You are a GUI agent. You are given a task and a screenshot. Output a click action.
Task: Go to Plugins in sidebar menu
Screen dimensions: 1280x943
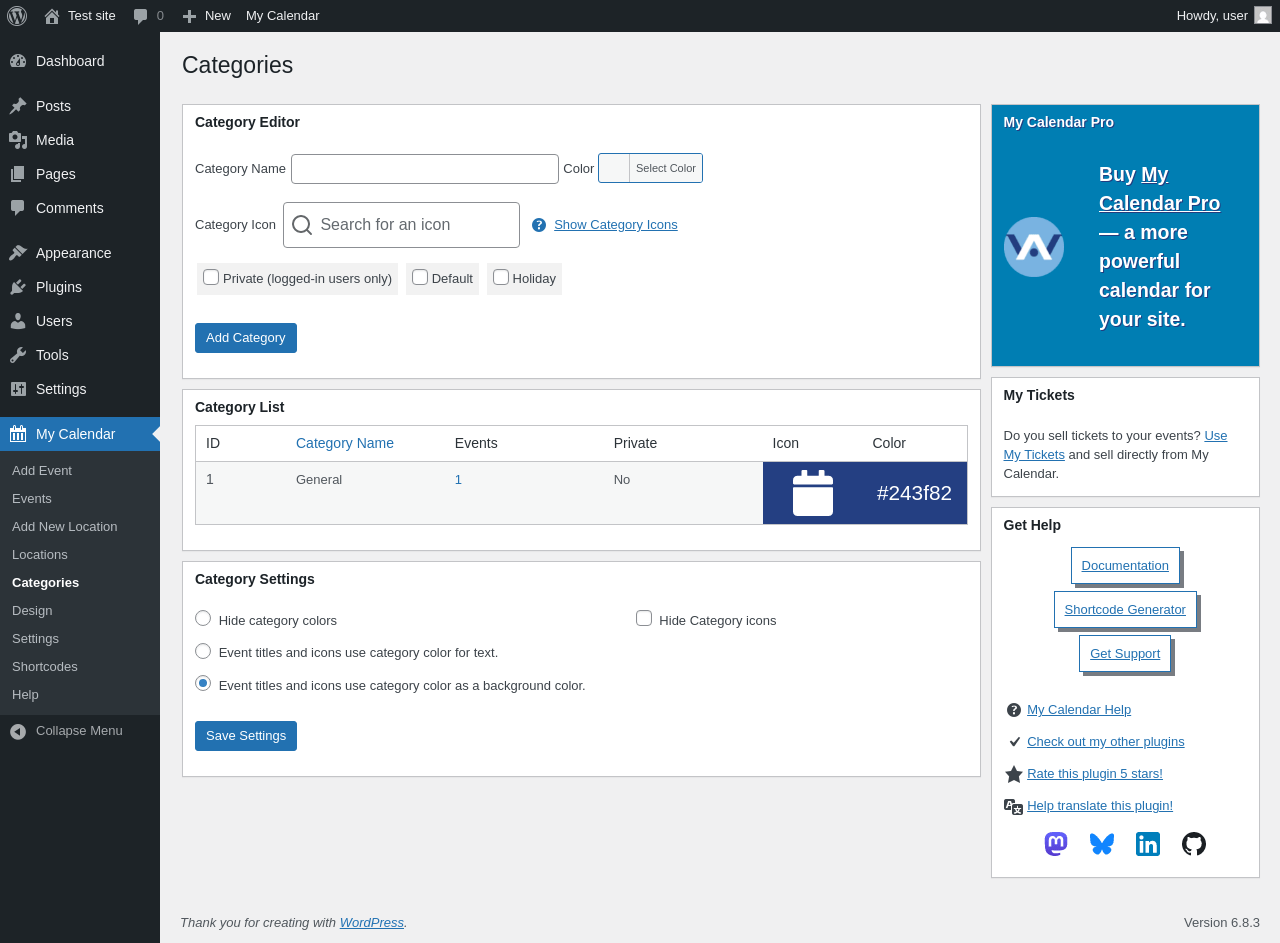[x=59, y=287]
